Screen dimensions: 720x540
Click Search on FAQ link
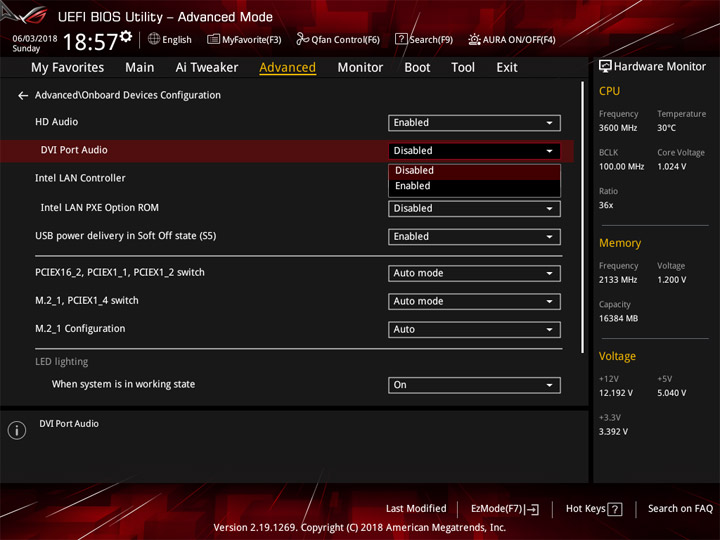pyautogui.click(x=680, y=509)
